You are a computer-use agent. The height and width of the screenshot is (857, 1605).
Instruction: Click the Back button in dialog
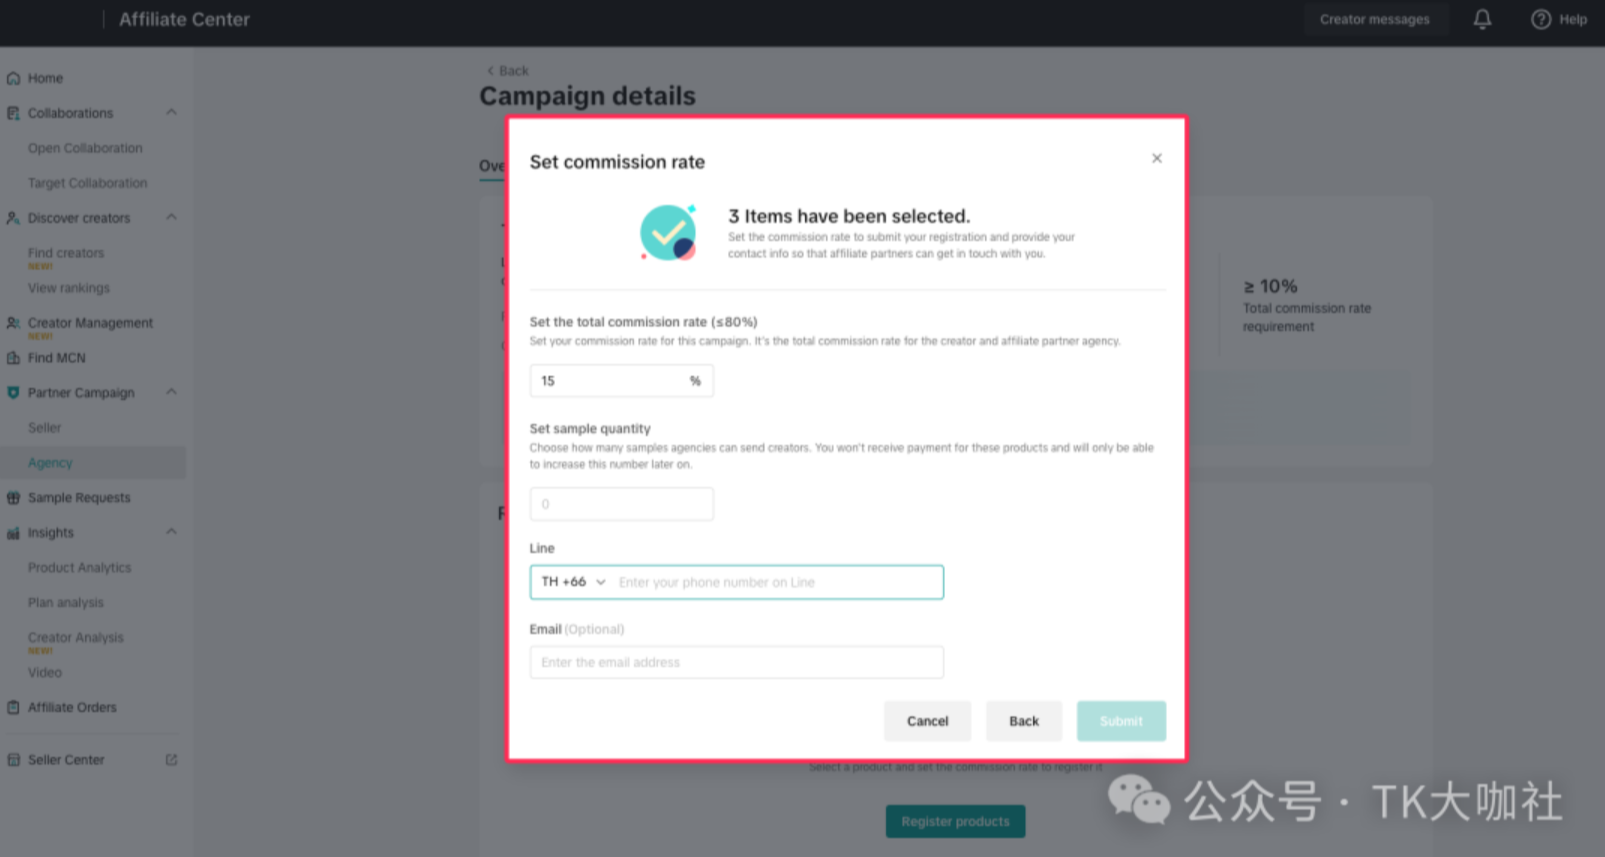(x=1023, y=721)
